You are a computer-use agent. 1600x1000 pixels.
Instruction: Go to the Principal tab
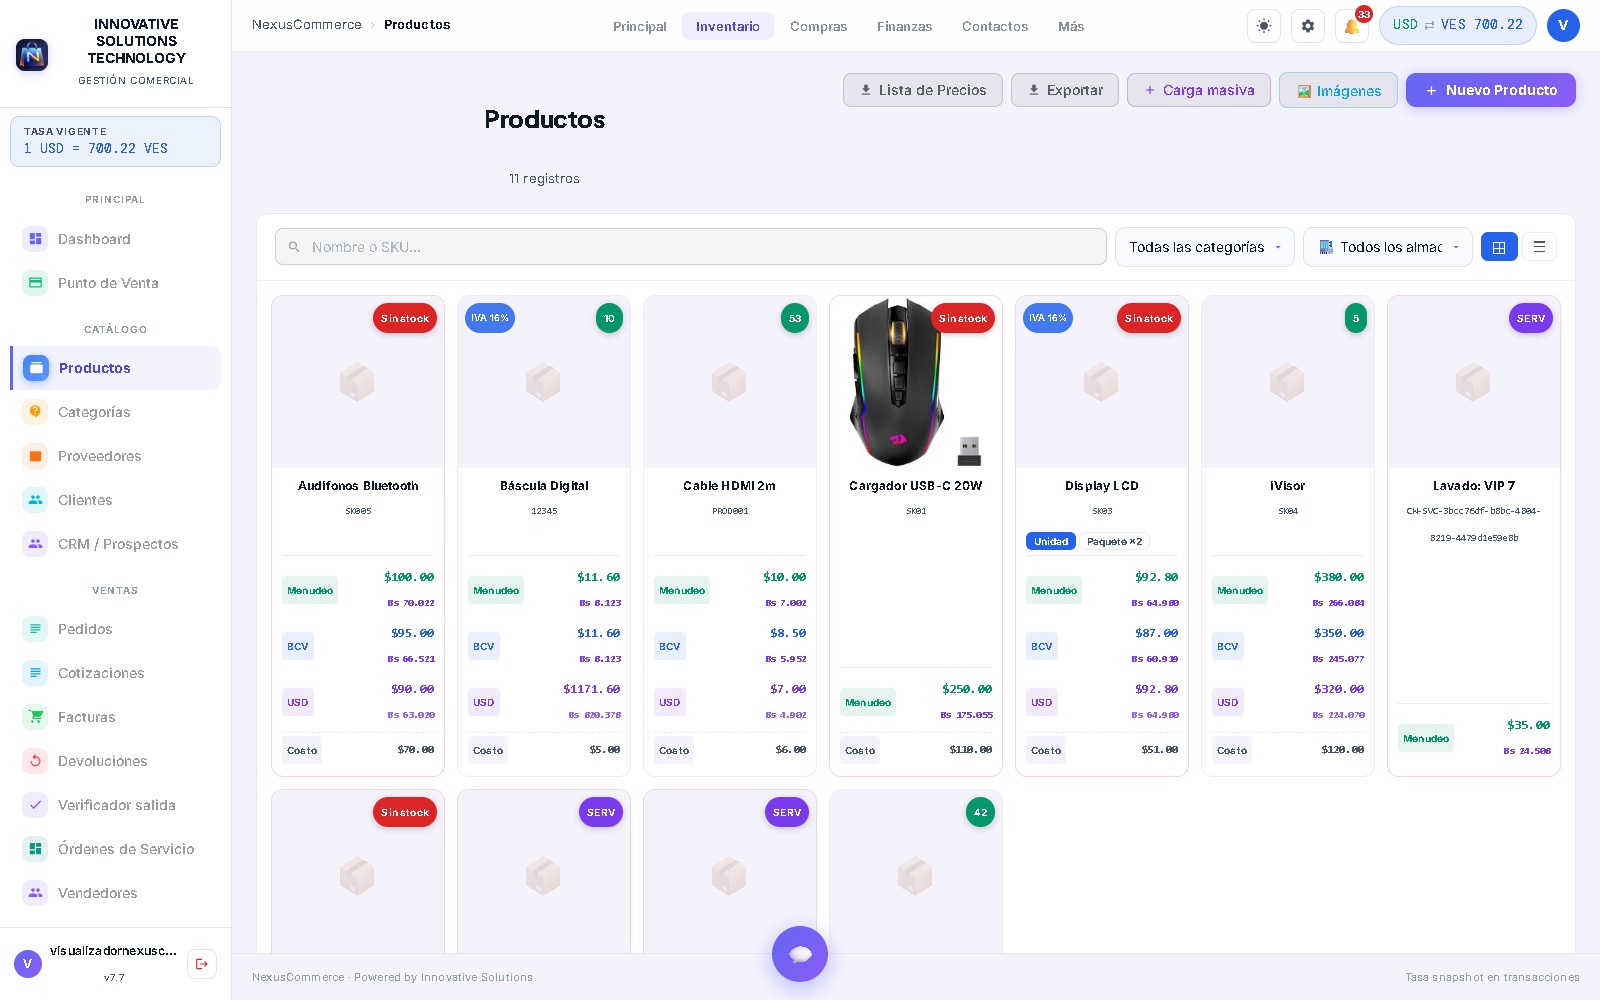(640, 27)
